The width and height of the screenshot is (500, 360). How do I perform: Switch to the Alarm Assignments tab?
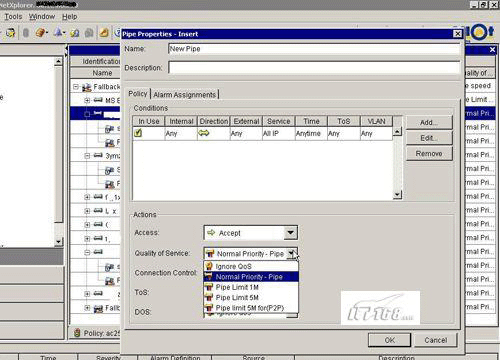point(185,95)
